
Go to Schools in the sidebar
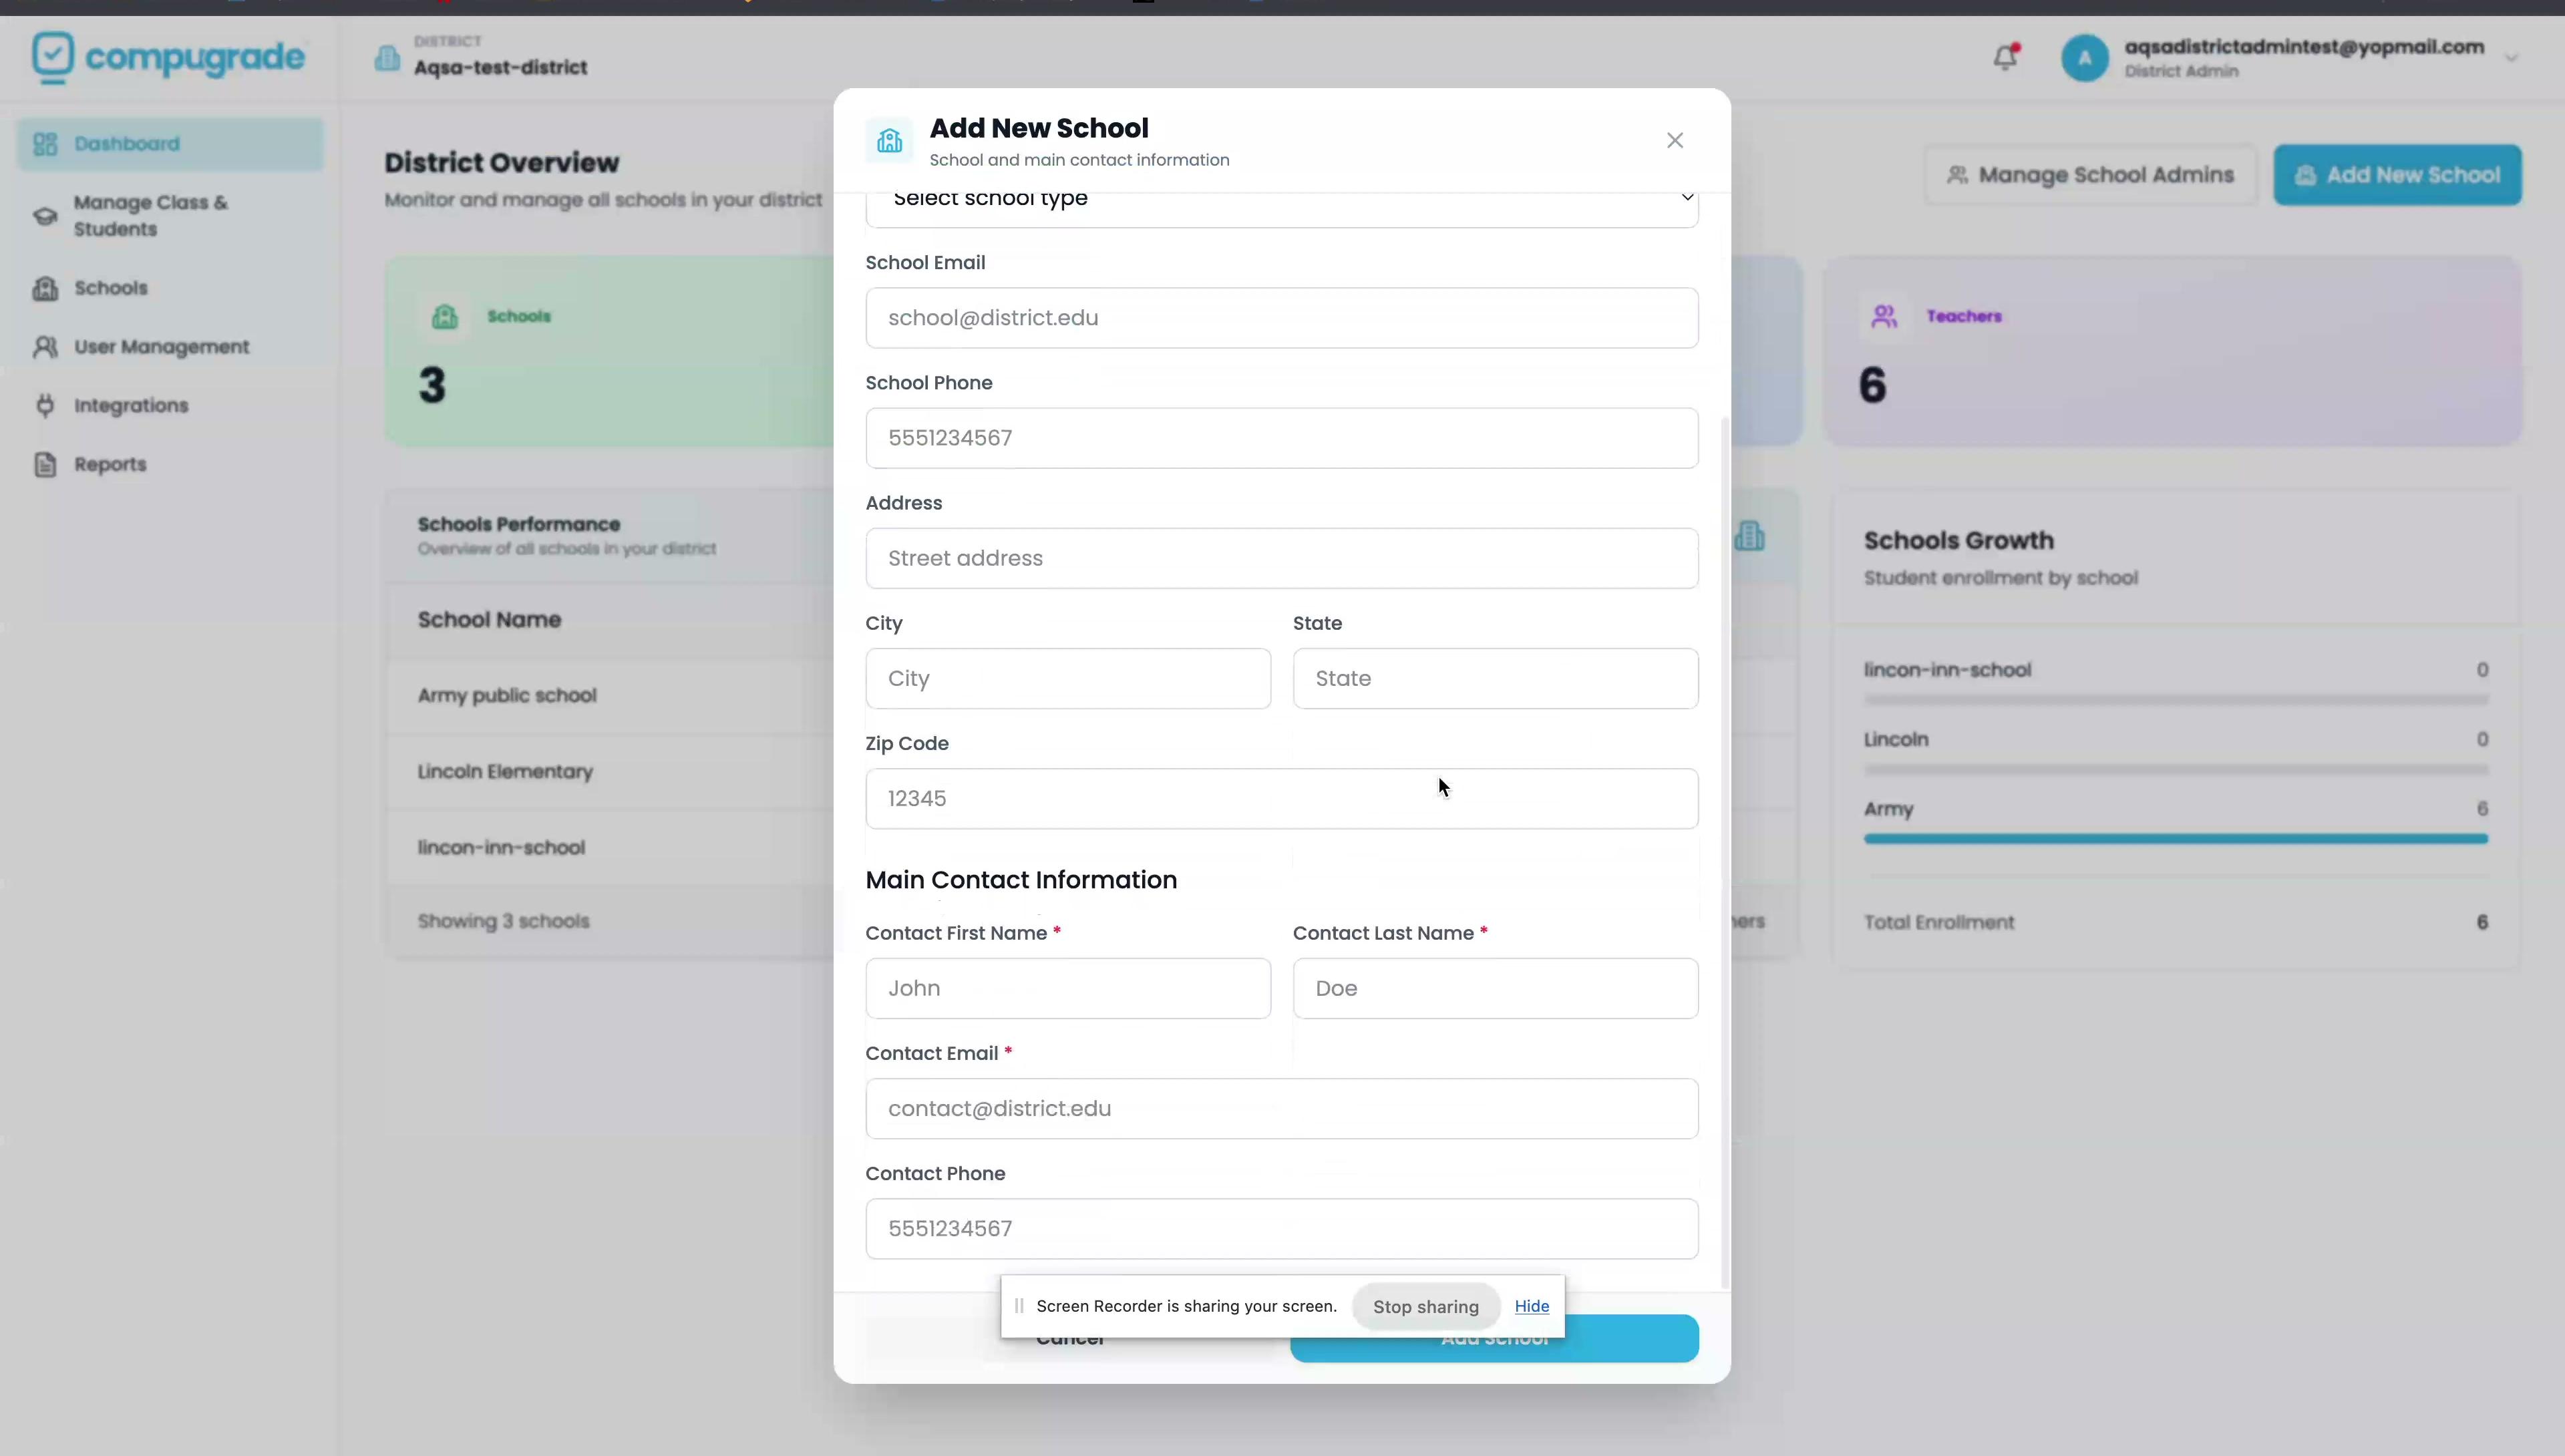(170, 288)
